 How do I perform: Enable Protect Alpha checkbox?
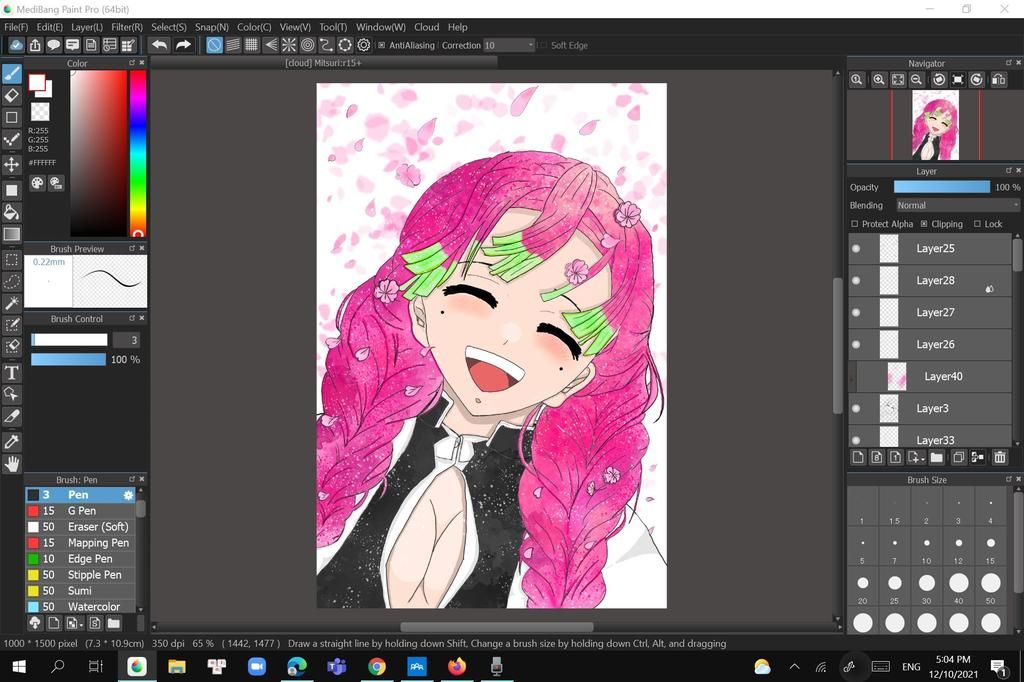tap(854, 223)
